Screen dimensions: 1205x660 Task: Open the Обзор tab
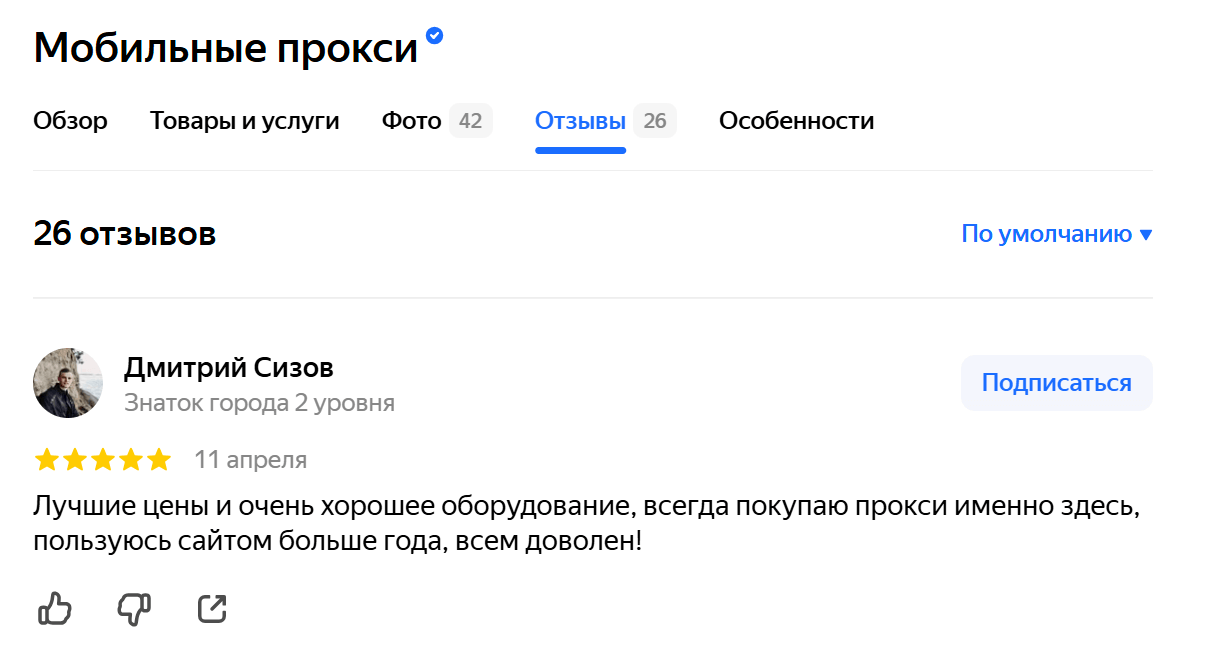[x=70, y=121]
